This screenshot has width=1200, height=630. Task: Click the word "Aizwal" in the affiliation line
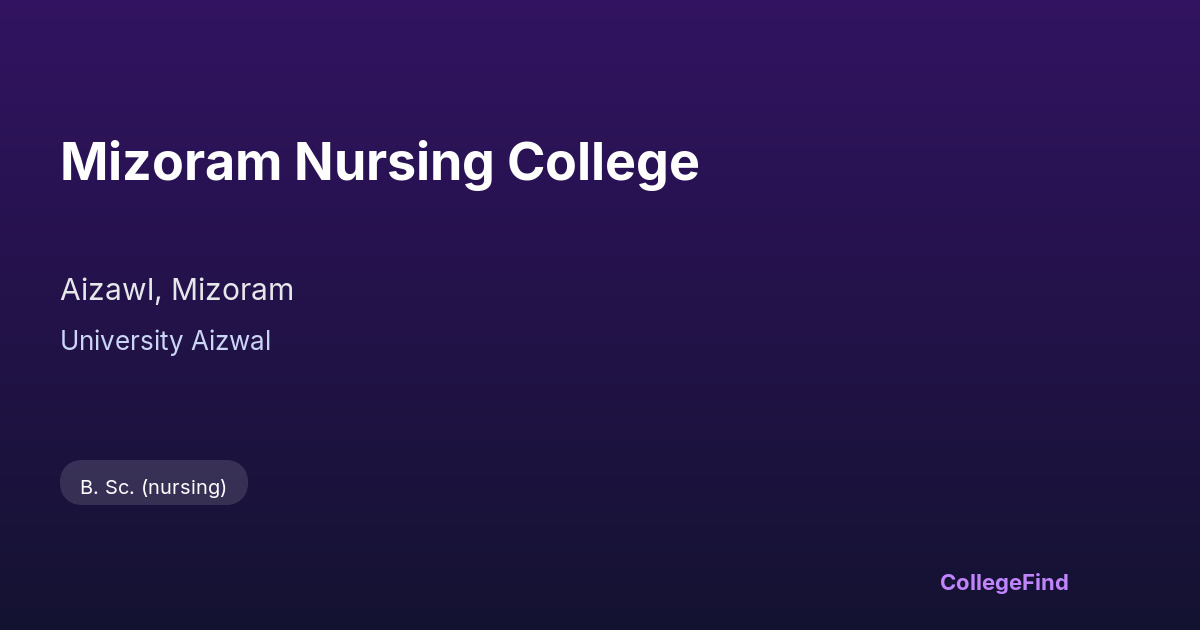click(231, 341)
